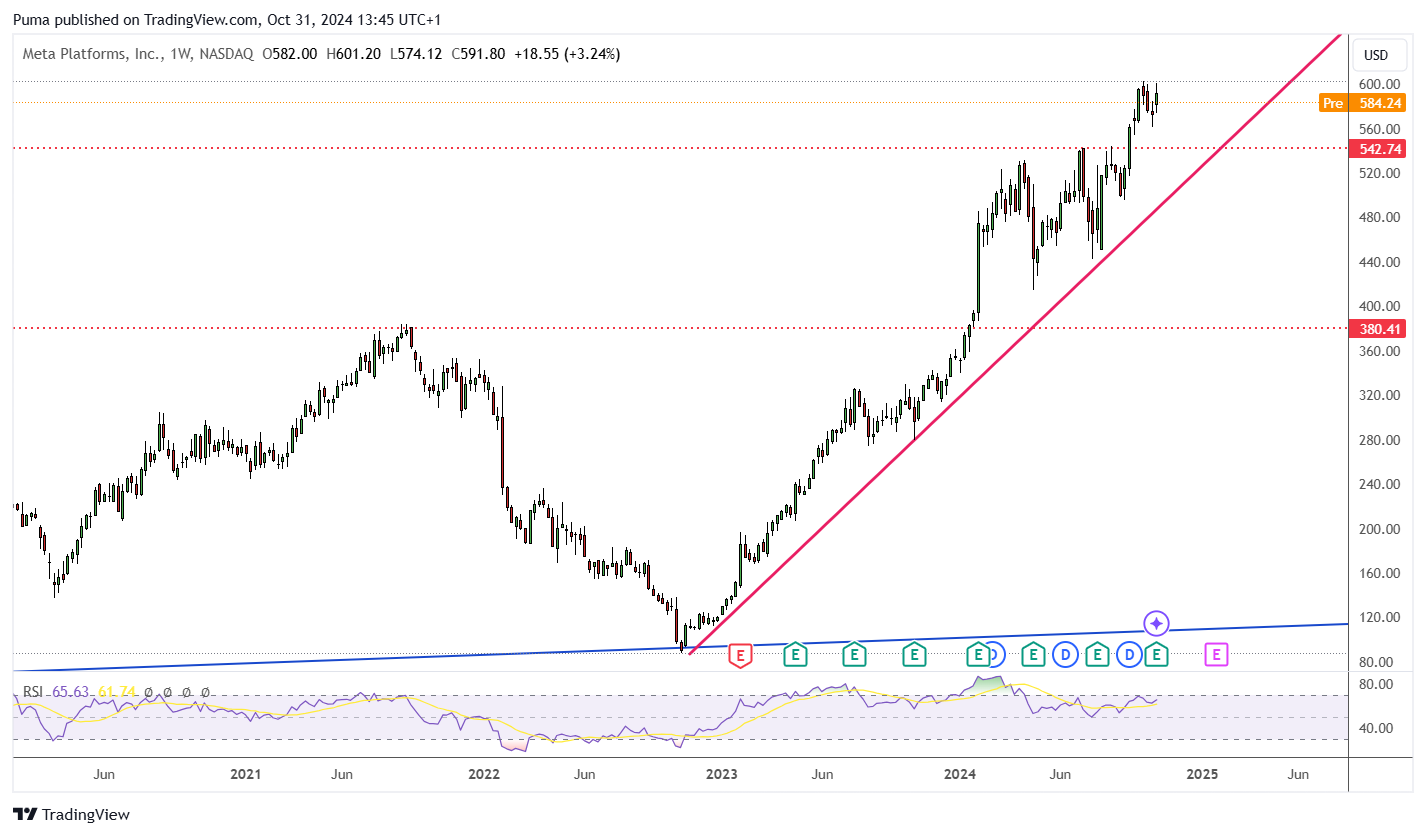The height and width of the screenshot is (836, 1426).
Task: Click the RSI value 65.63
Action: [71, 691]
